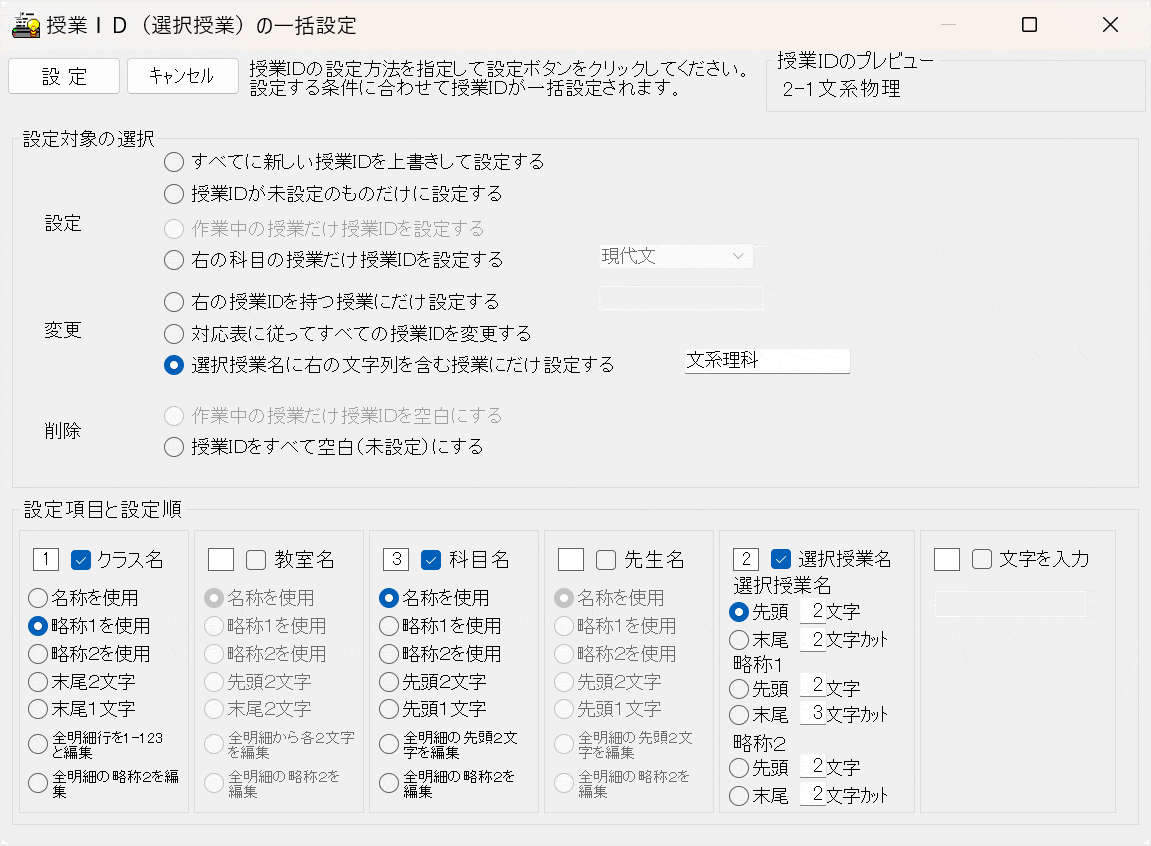1151x846 pixels.
Task: Choose 授業IDをすべて空白（未設定）にする option
Action: [x=172, y=447]
